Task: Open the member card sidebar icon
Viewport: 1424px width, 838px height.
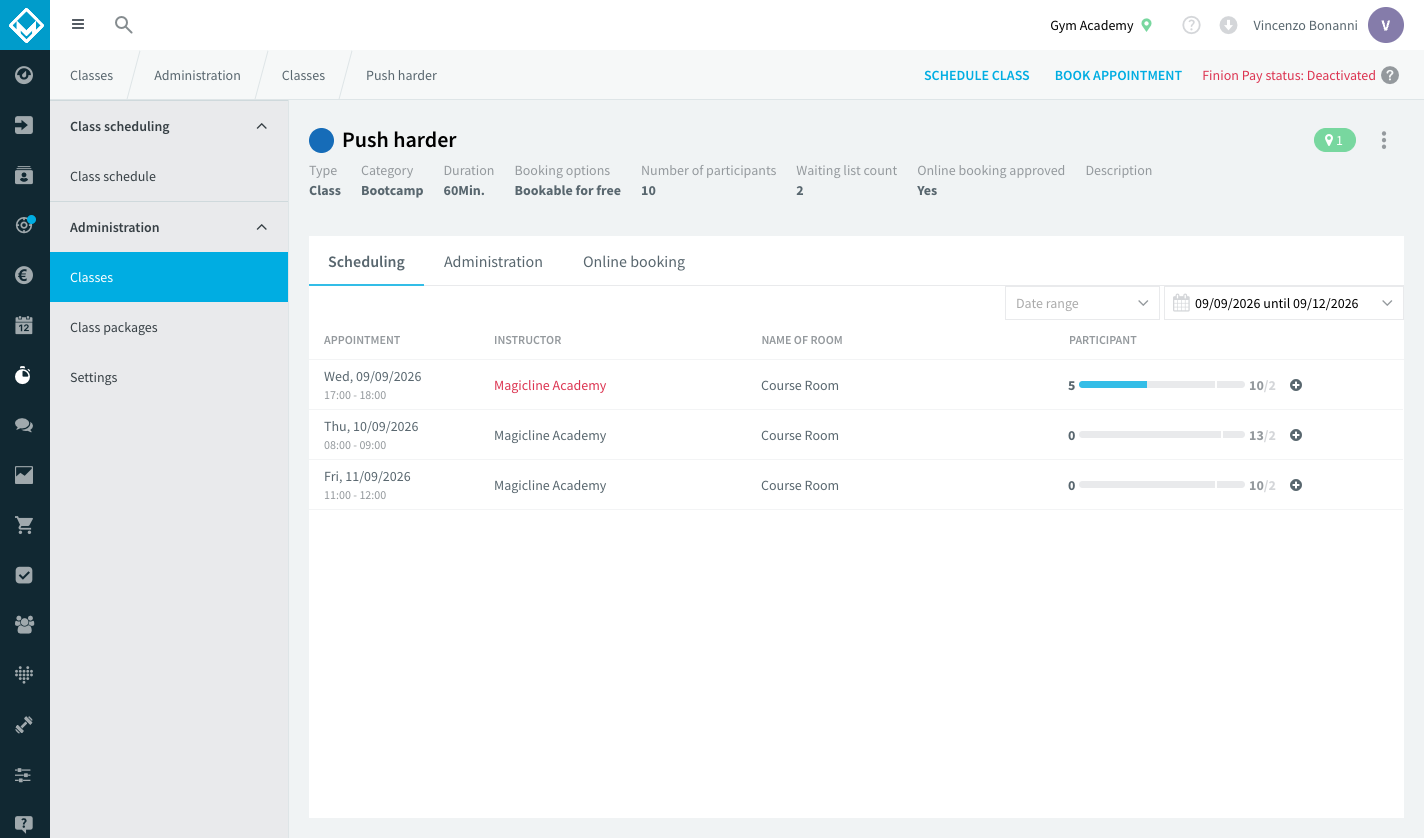Action: (25, 175)
